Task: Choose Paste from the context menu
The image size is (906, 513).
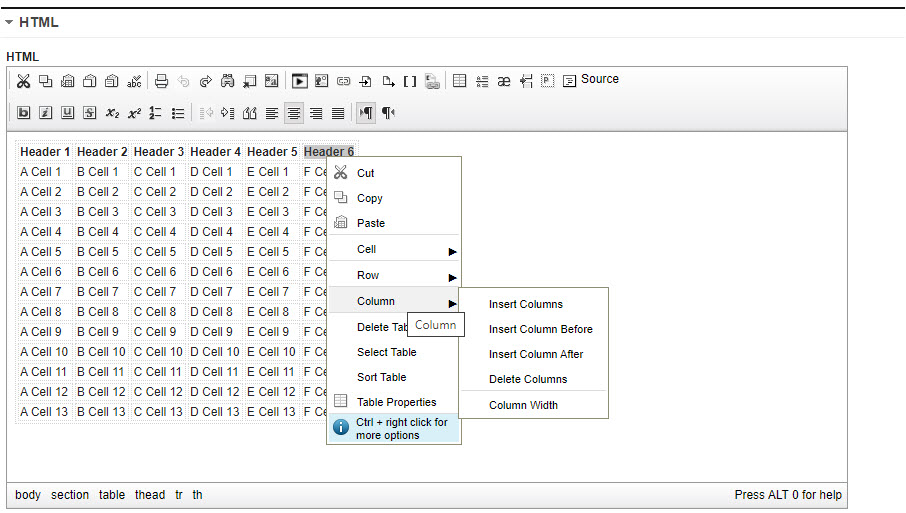Action: [395, 223]
